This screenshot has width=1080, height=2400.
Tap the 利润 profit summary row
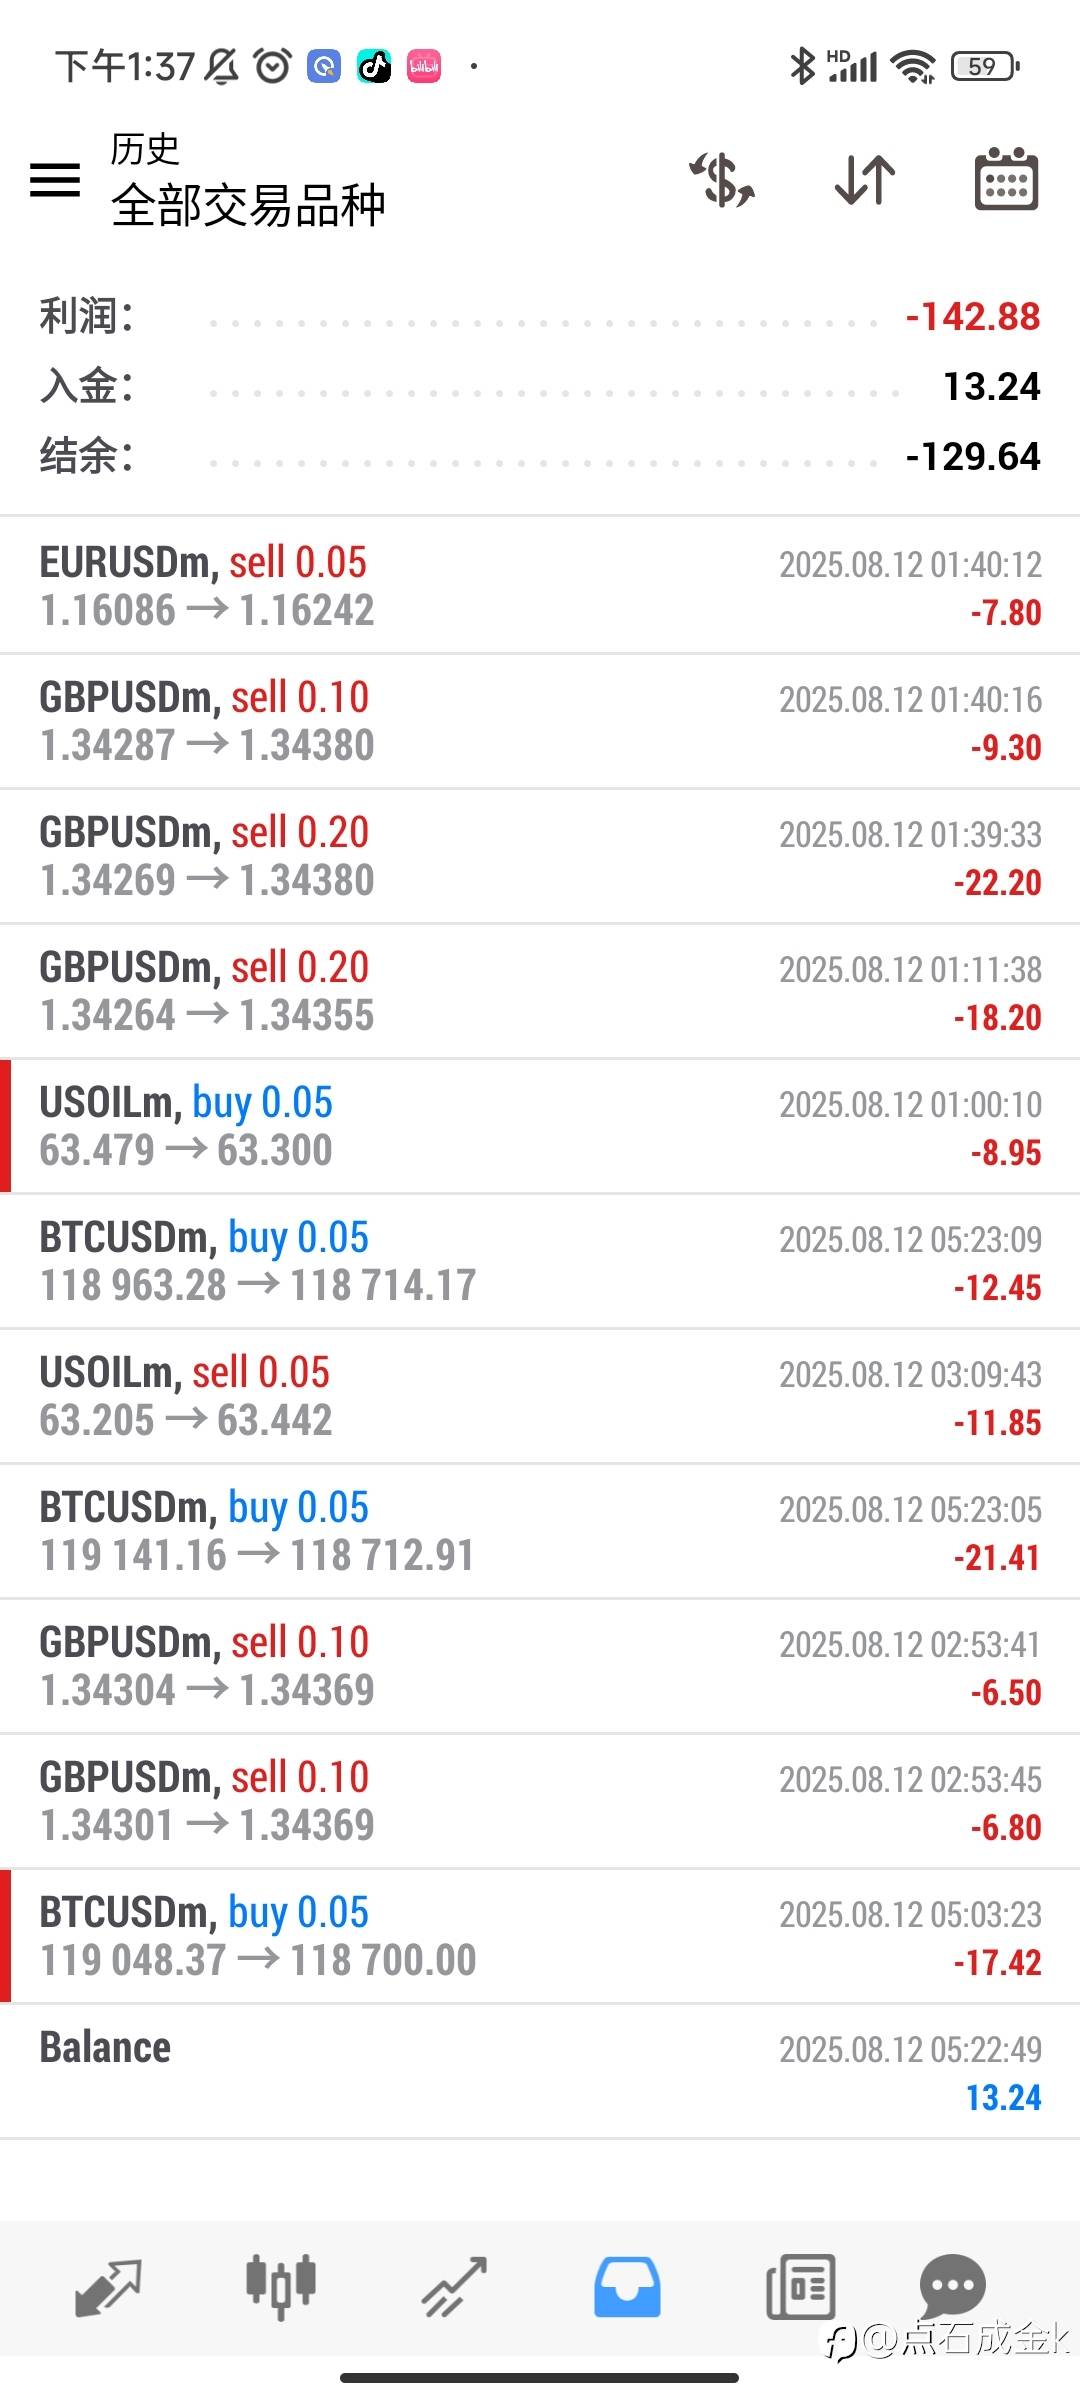click(540, 317)
